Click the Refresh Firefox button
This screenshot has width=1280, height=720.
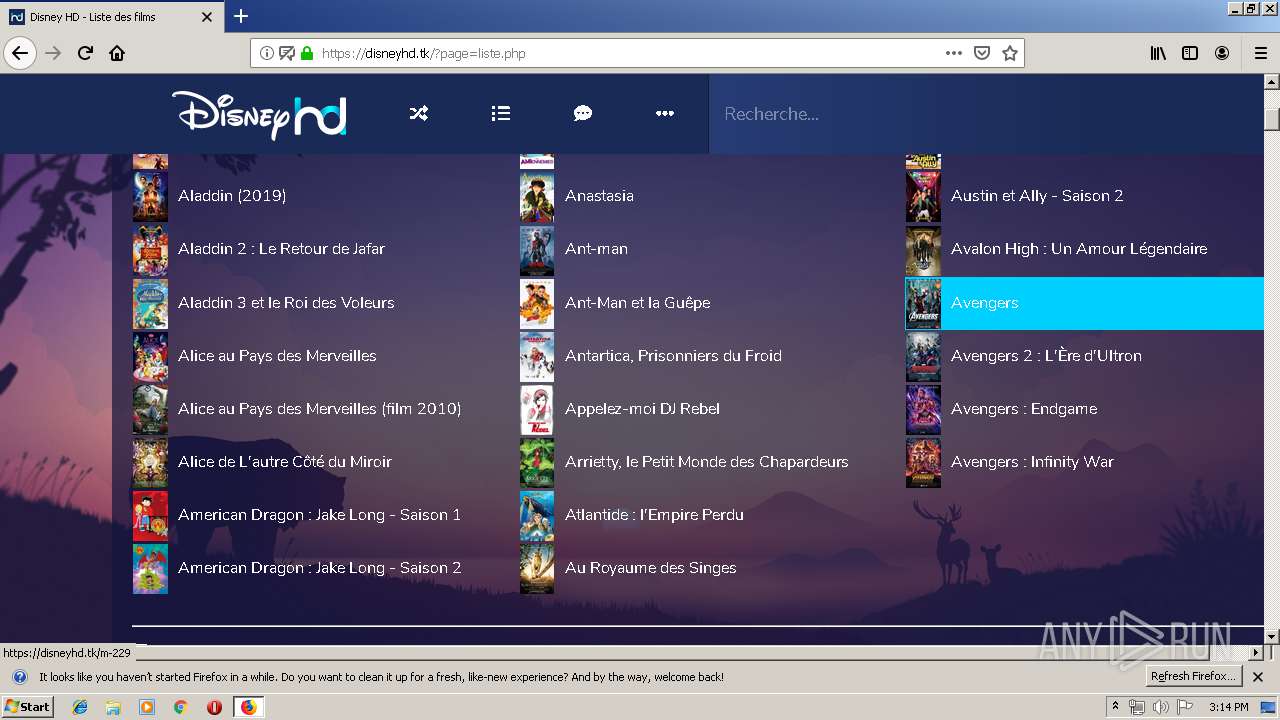[1194, 677]
